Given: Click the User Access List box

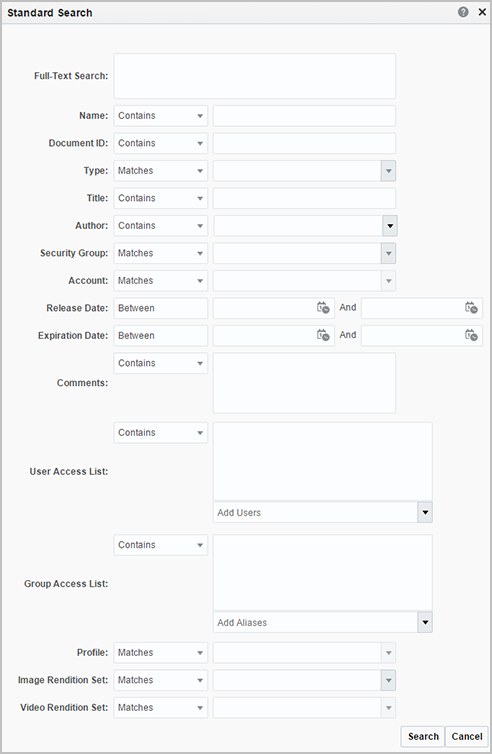Looking at the screenshot, I should (323, 461).
